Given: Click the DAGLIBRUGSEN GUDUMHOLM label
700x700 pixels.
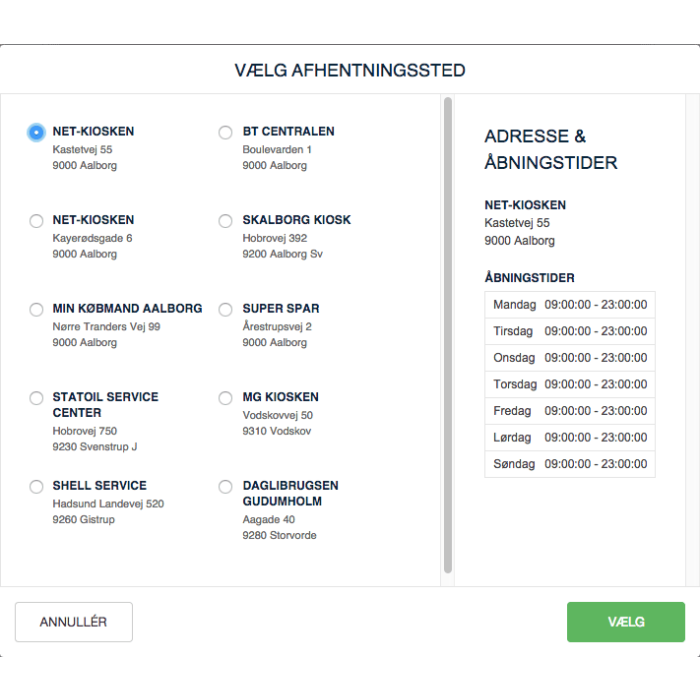Looking at the screenshot, I should coord(290,493).
